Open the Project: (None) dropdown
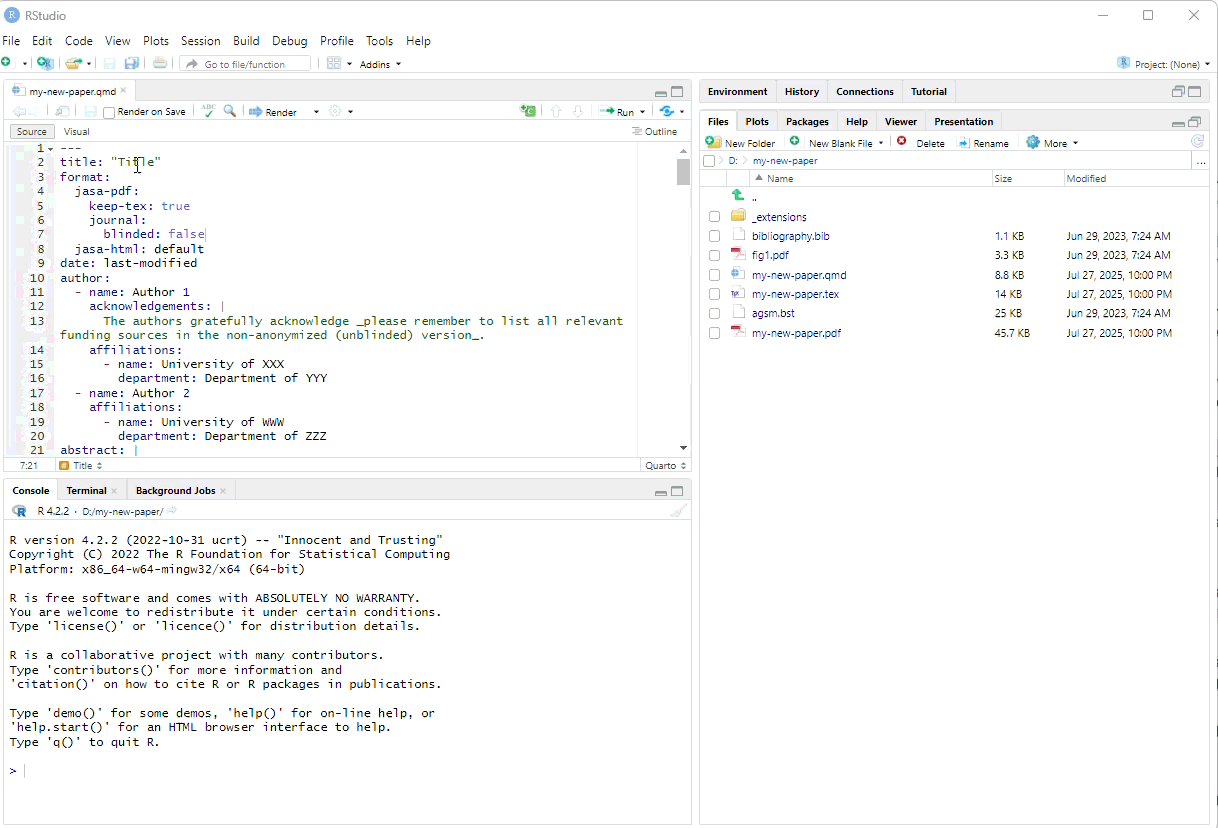The image size is (1218, 828). click(1165, 64)
